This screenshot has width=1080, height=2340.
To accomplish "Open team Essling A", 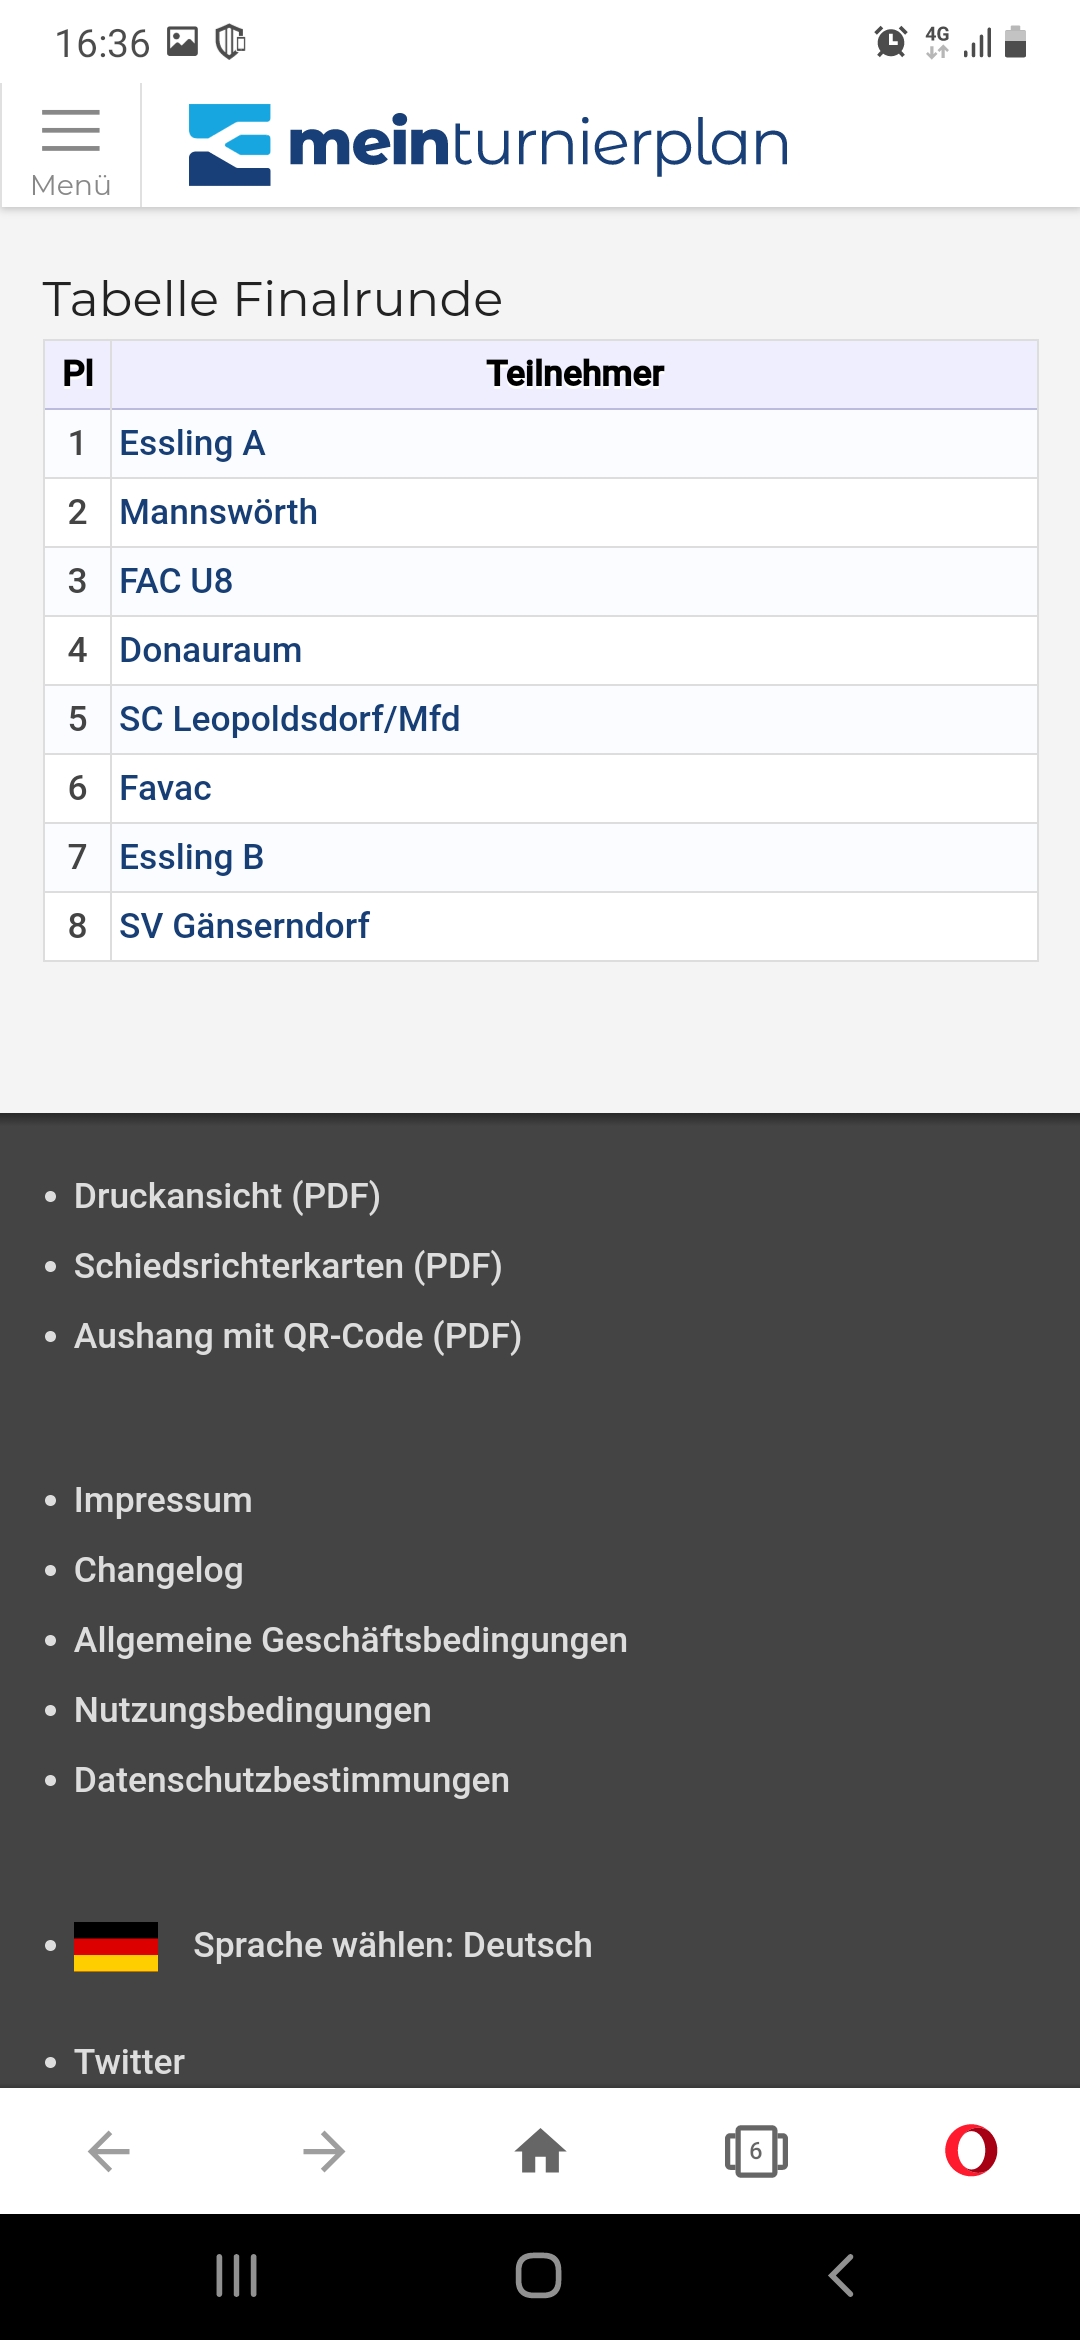I will point(192,443).
